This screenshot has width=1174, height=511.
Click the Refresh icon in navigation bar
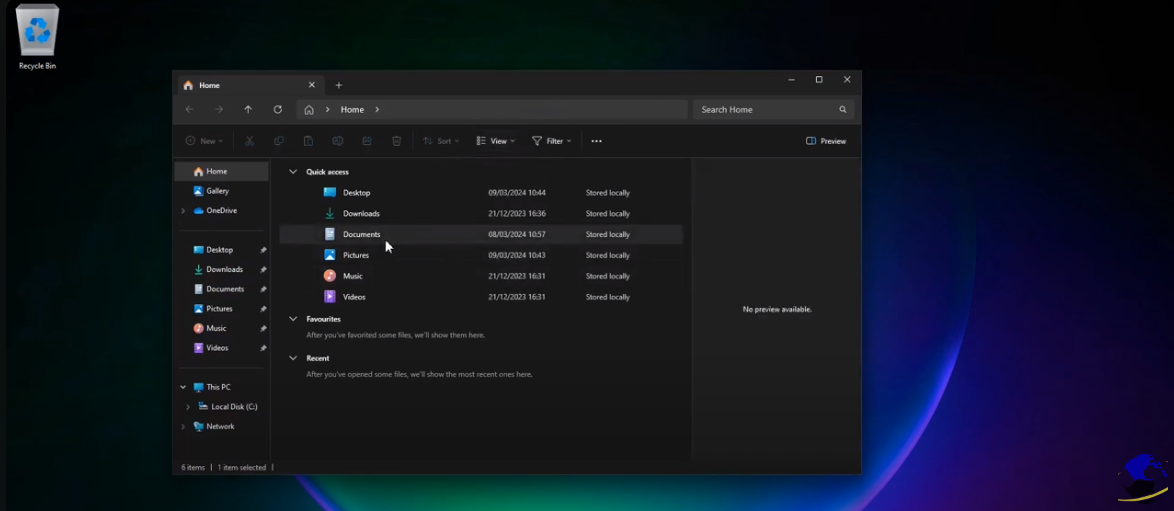tap(278, 110)
